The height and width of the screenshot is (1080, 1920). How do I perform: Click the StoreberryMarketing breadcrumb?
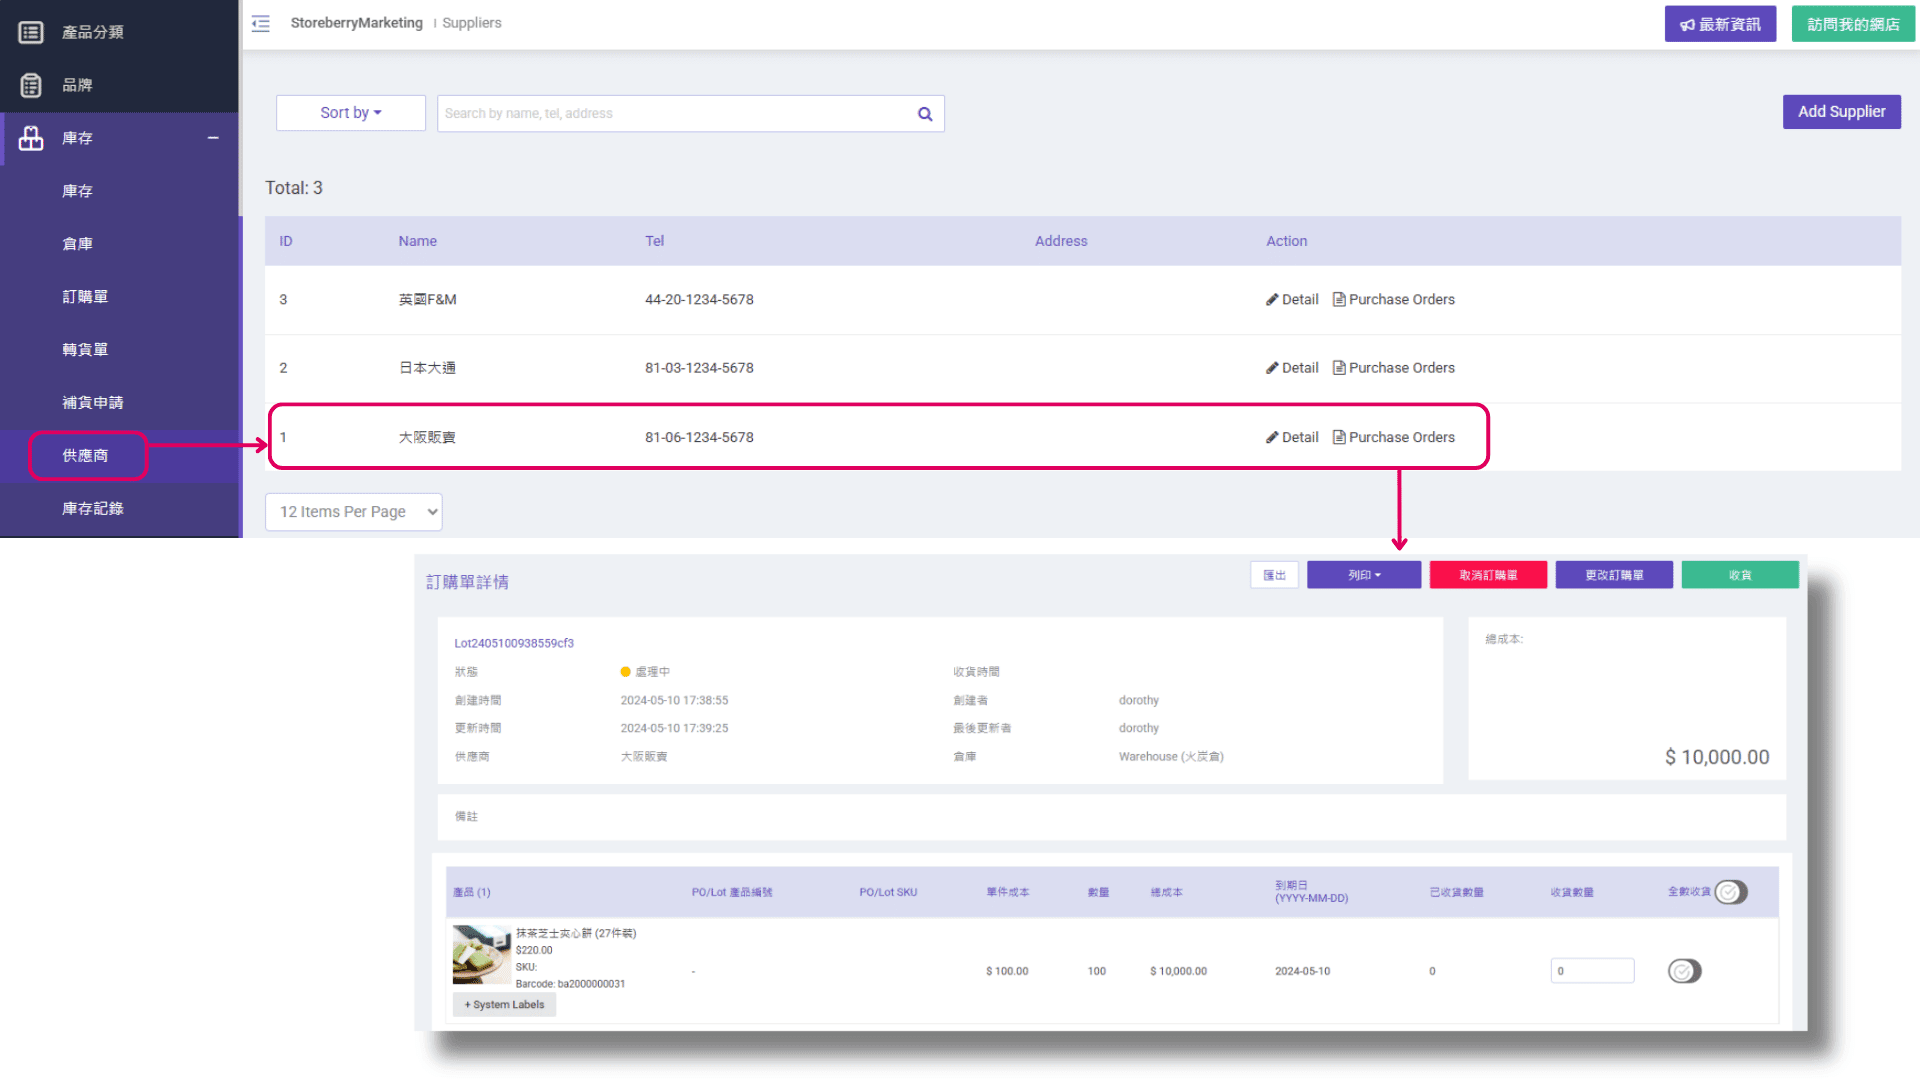click(x=356, y=23)
